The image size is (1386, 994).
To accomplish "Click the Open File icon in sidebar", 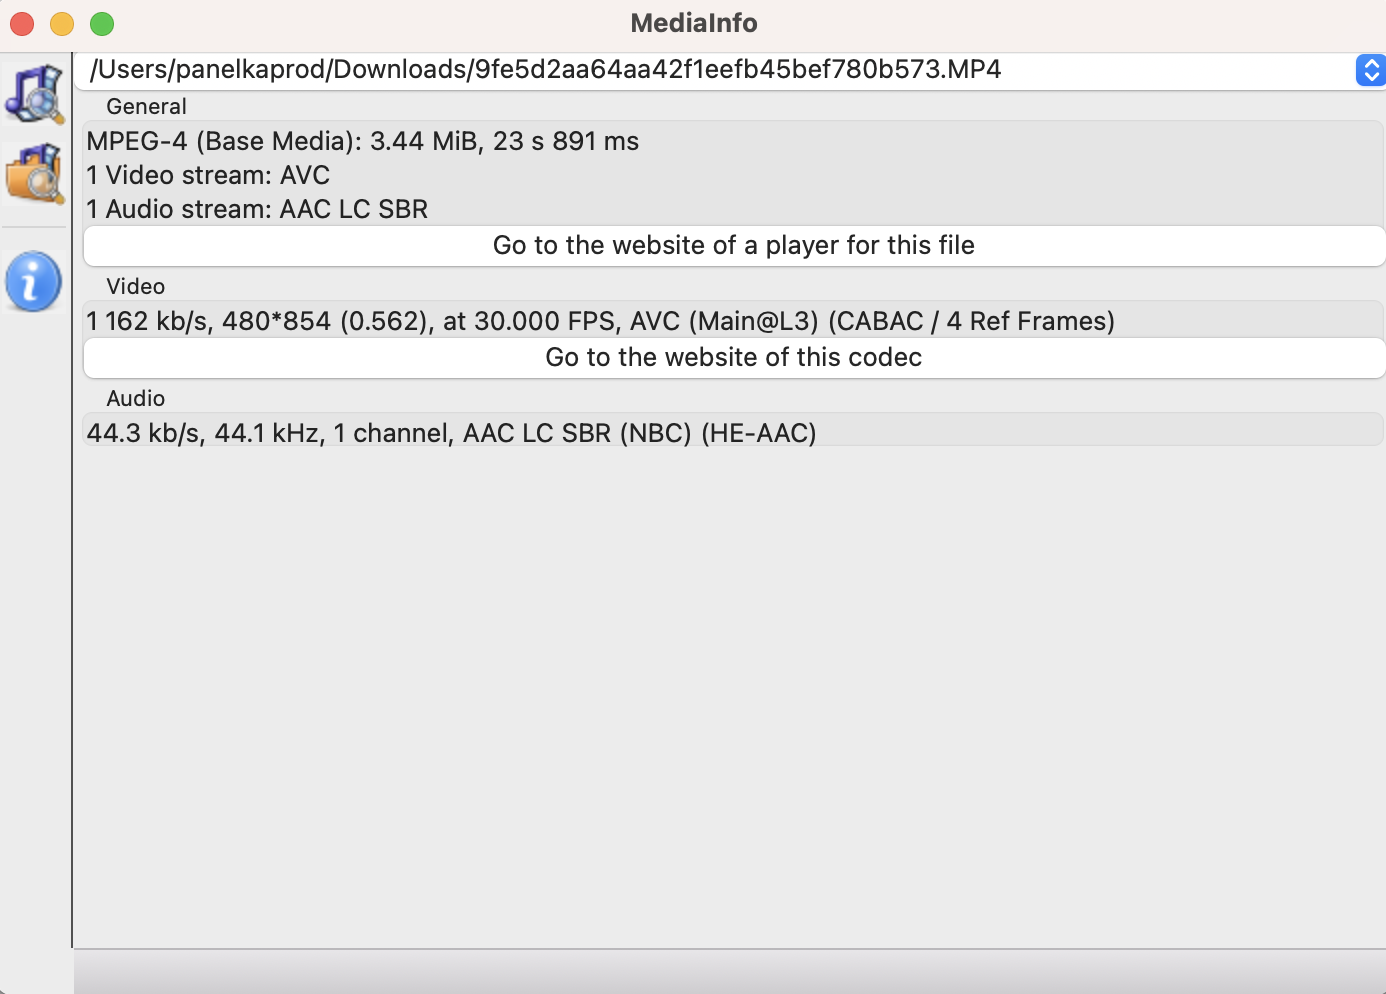I will click(35, 92).
